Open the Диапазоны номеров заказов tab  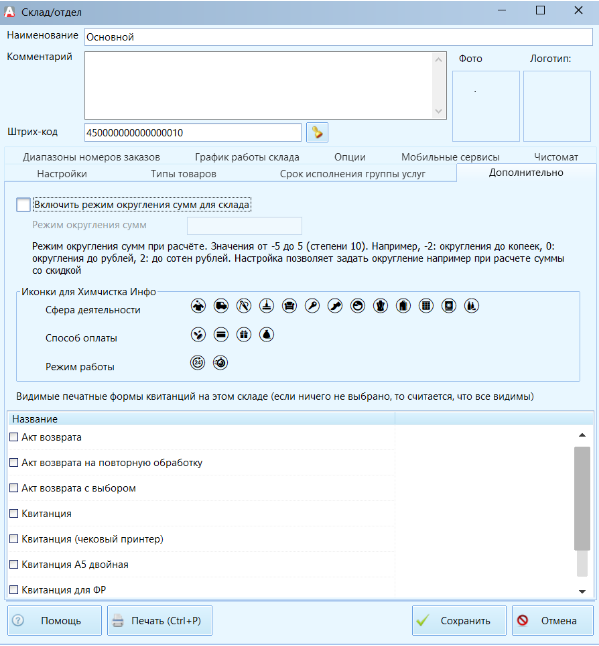click(x=91, y=157)
